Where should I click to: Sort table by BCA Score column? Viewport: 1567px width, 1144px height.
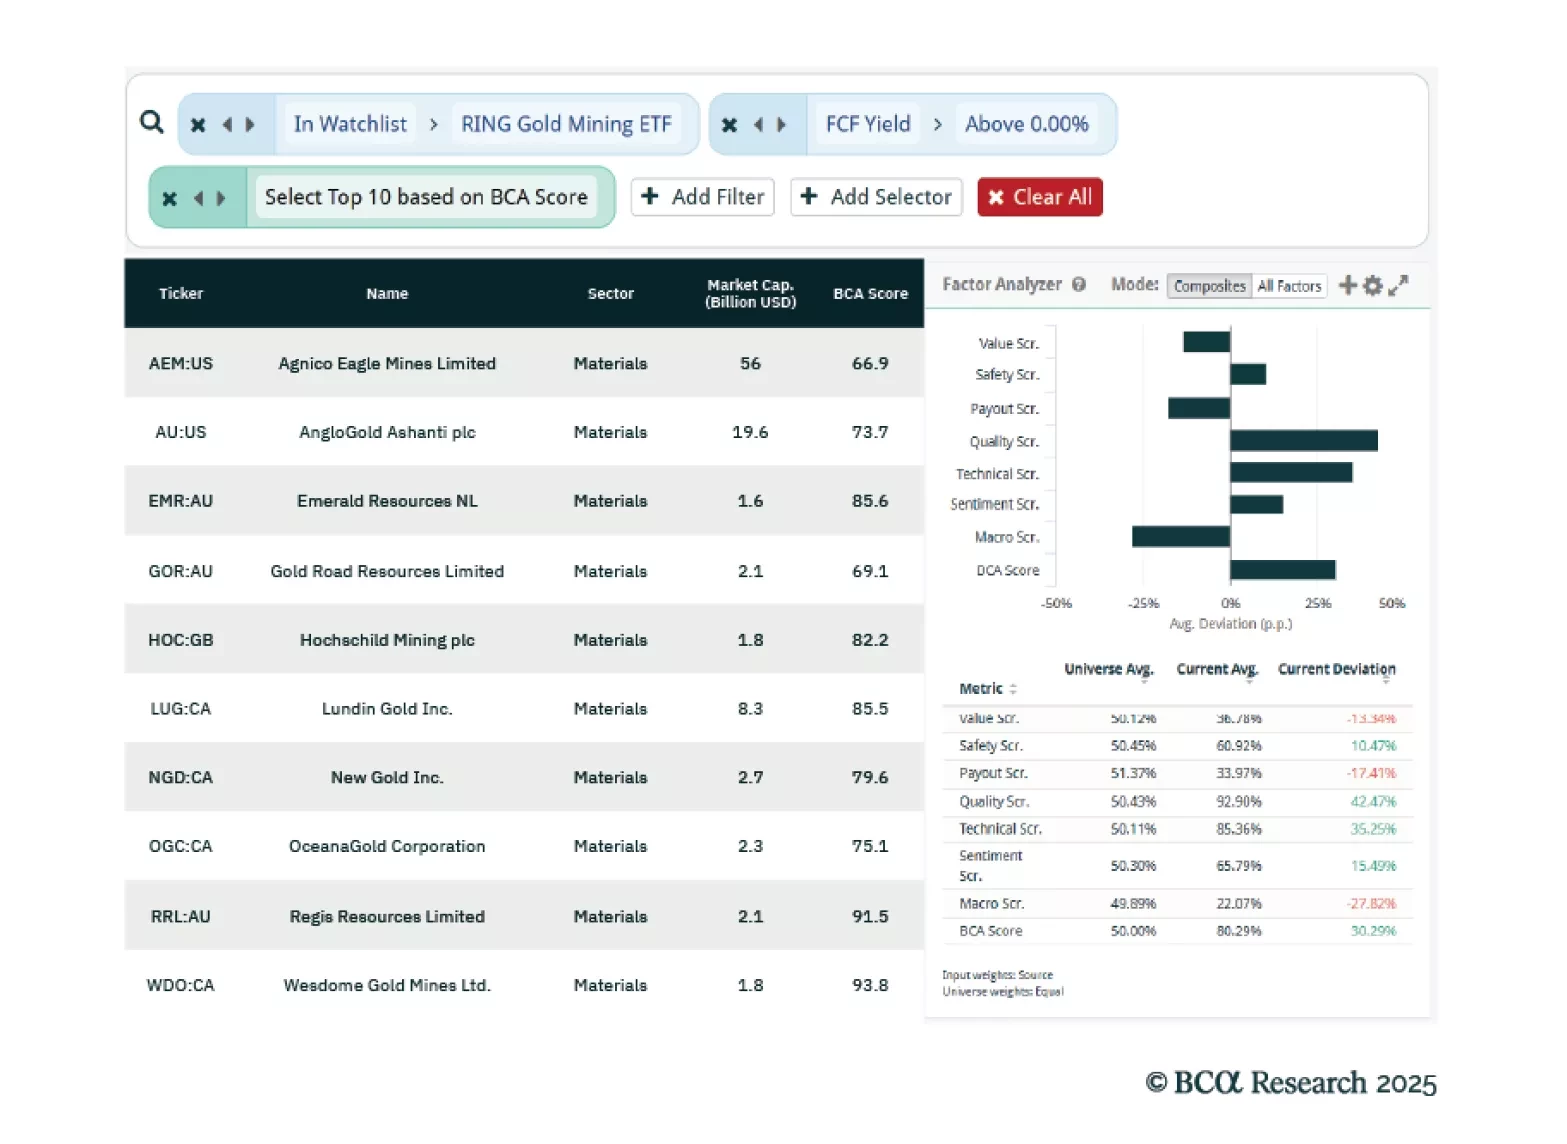coord(870,294)
